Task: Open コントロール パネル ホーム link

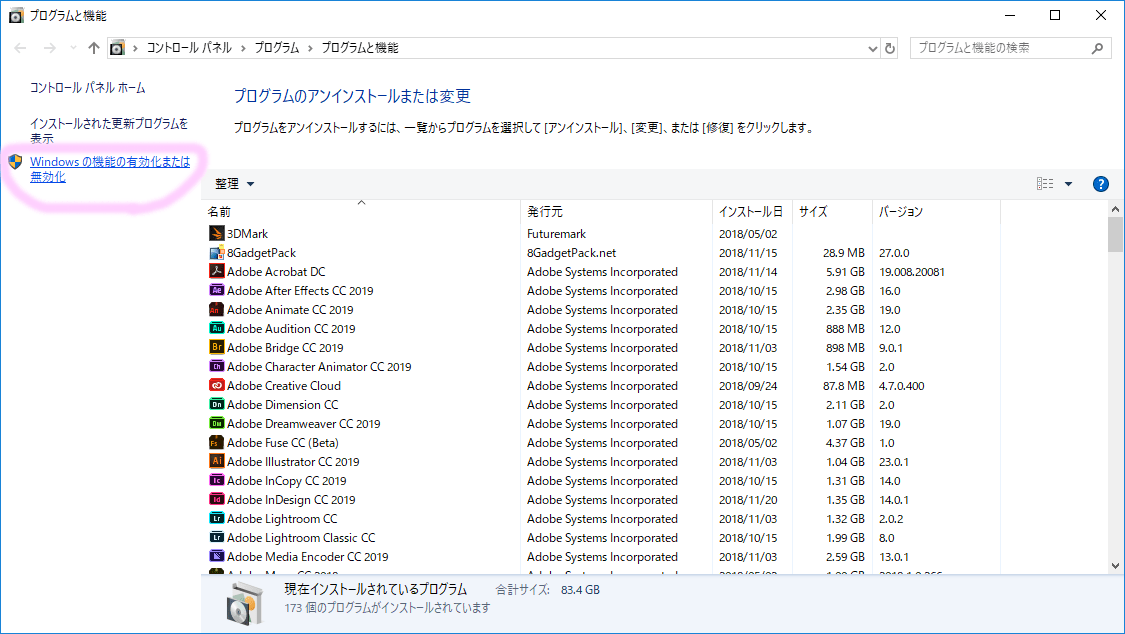Action: (x=88, y=87)
